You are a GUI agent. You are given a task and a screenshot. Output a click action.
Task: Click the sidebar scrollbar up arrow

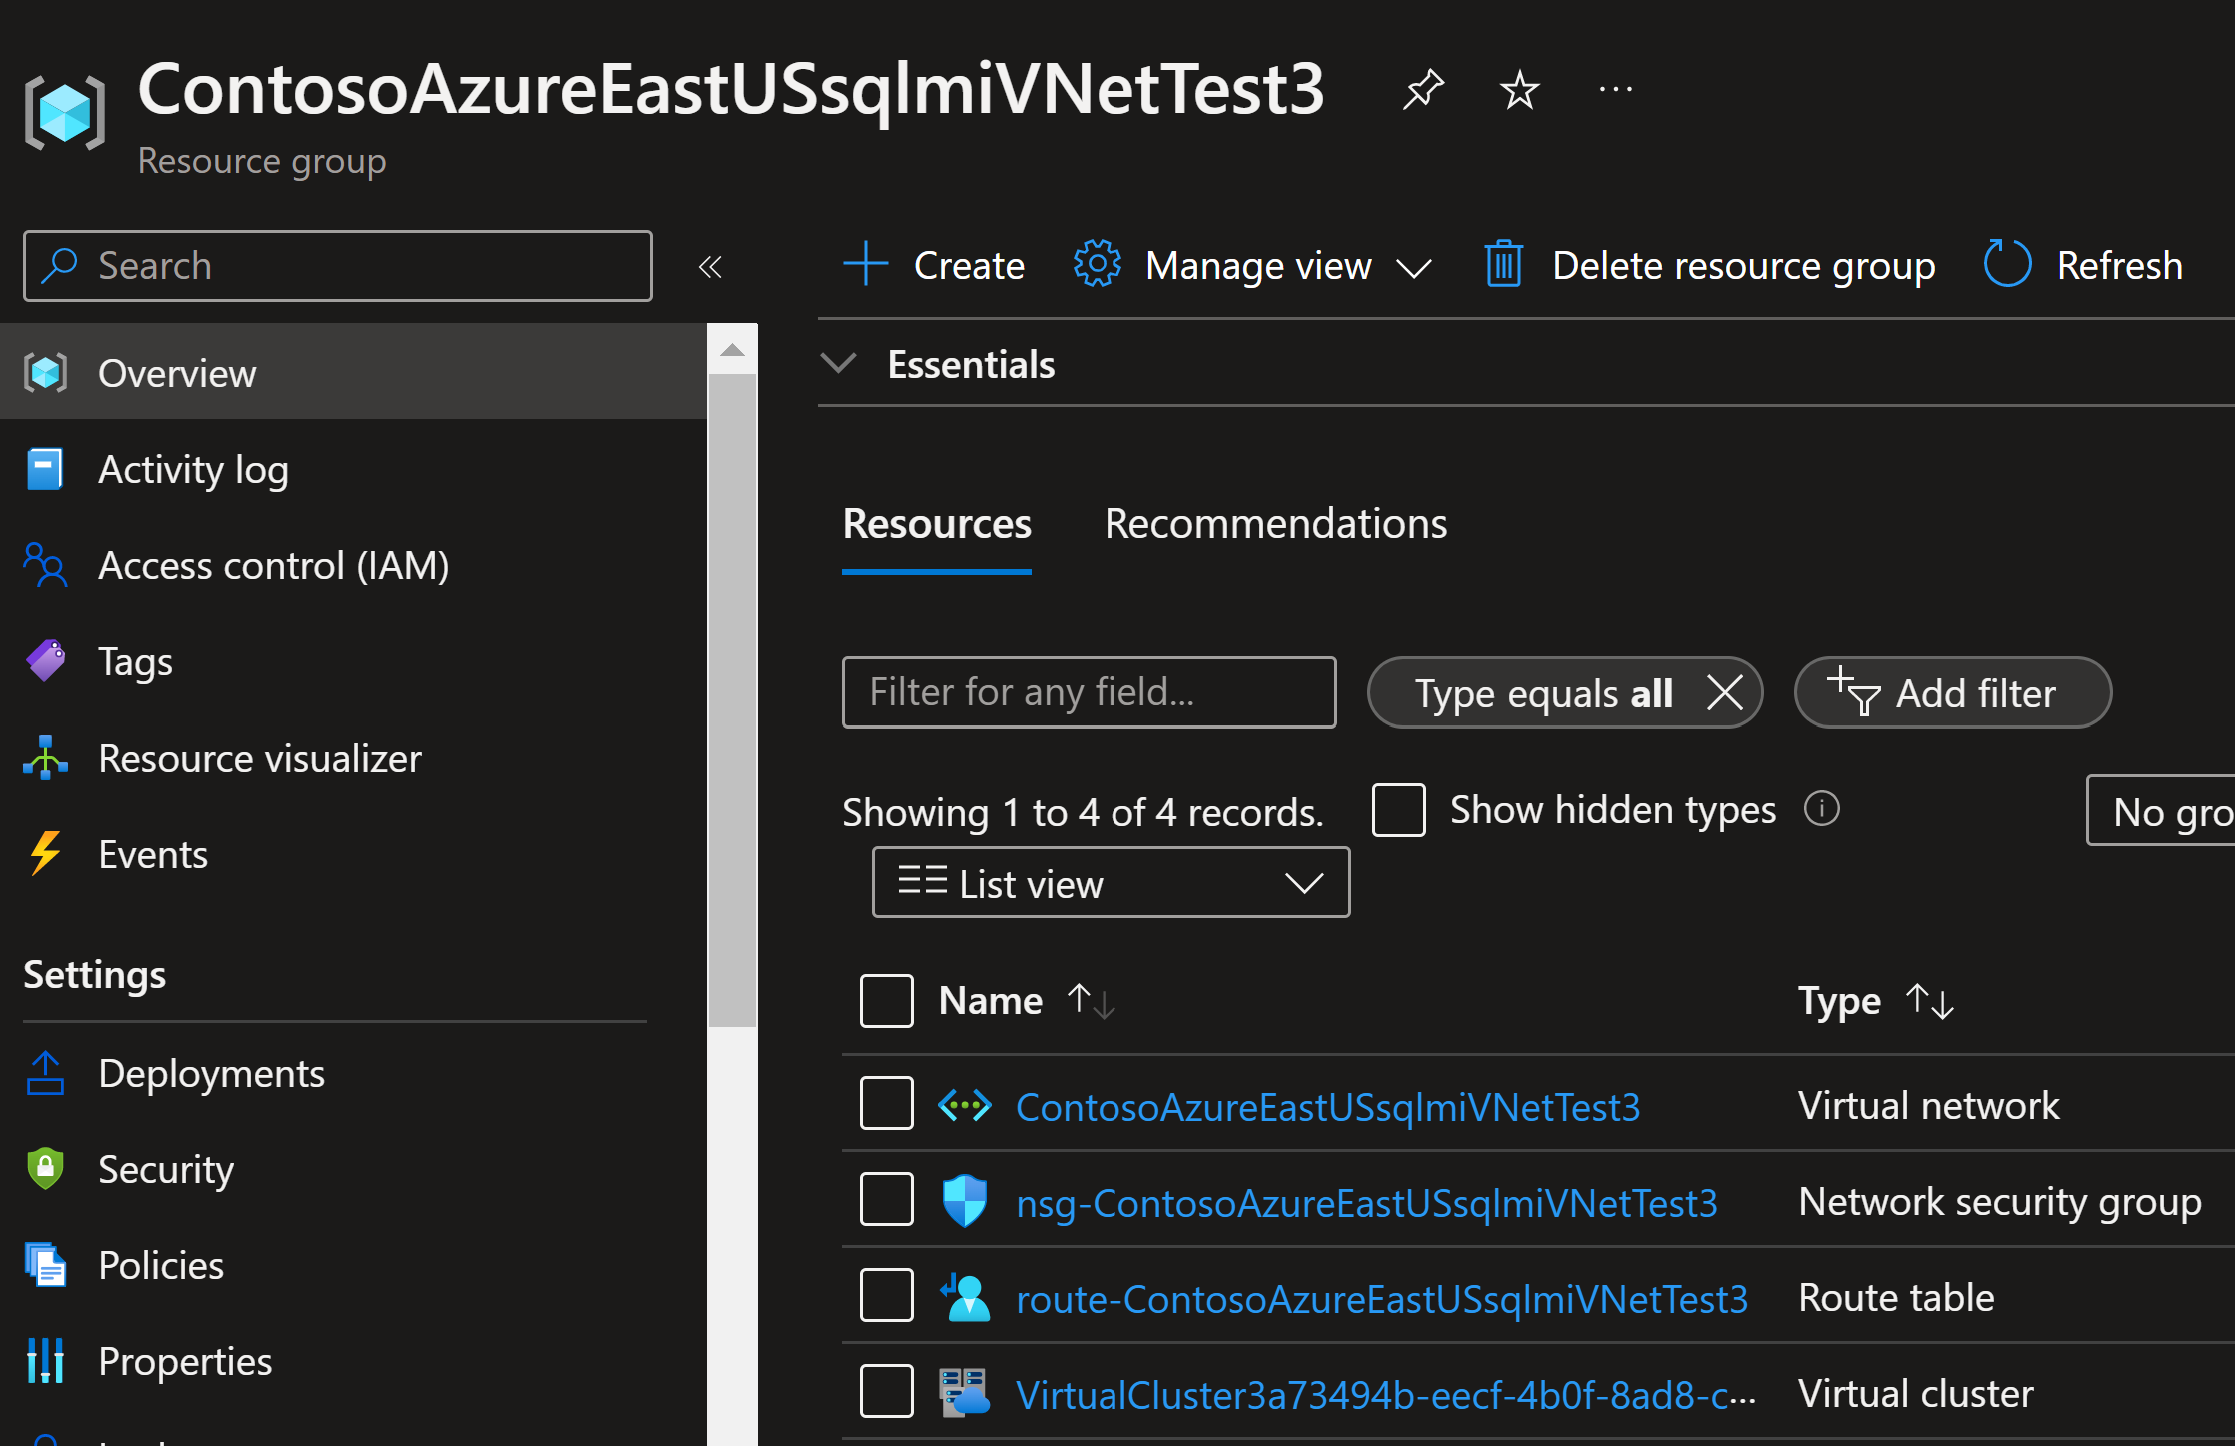pyautogui.click(x=732, y=350)
